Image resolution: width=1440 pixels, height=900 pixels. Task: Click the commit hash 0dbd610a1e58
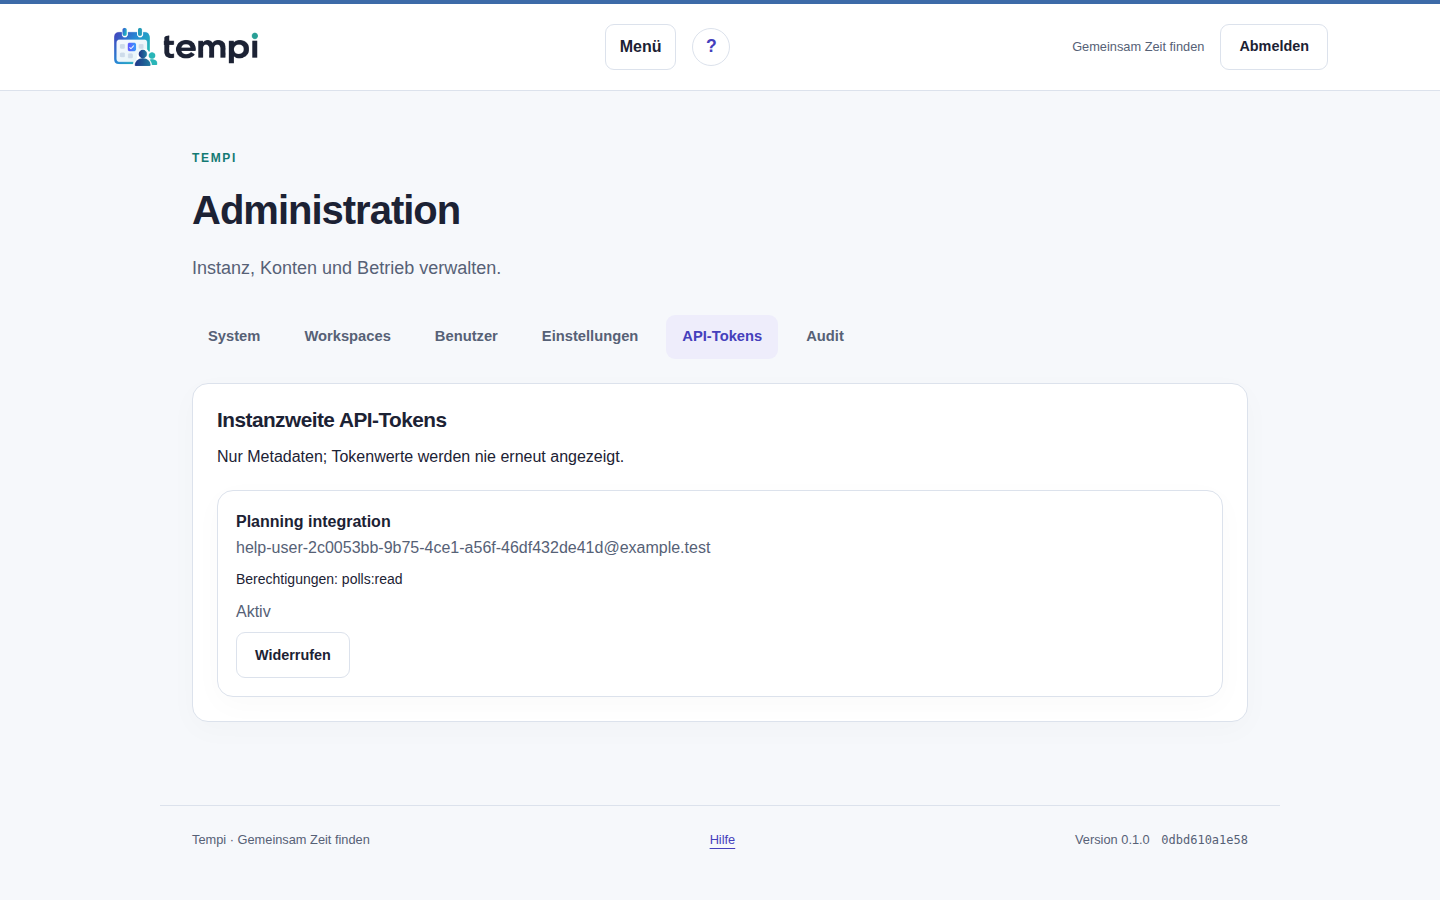tap(1204, 840)
